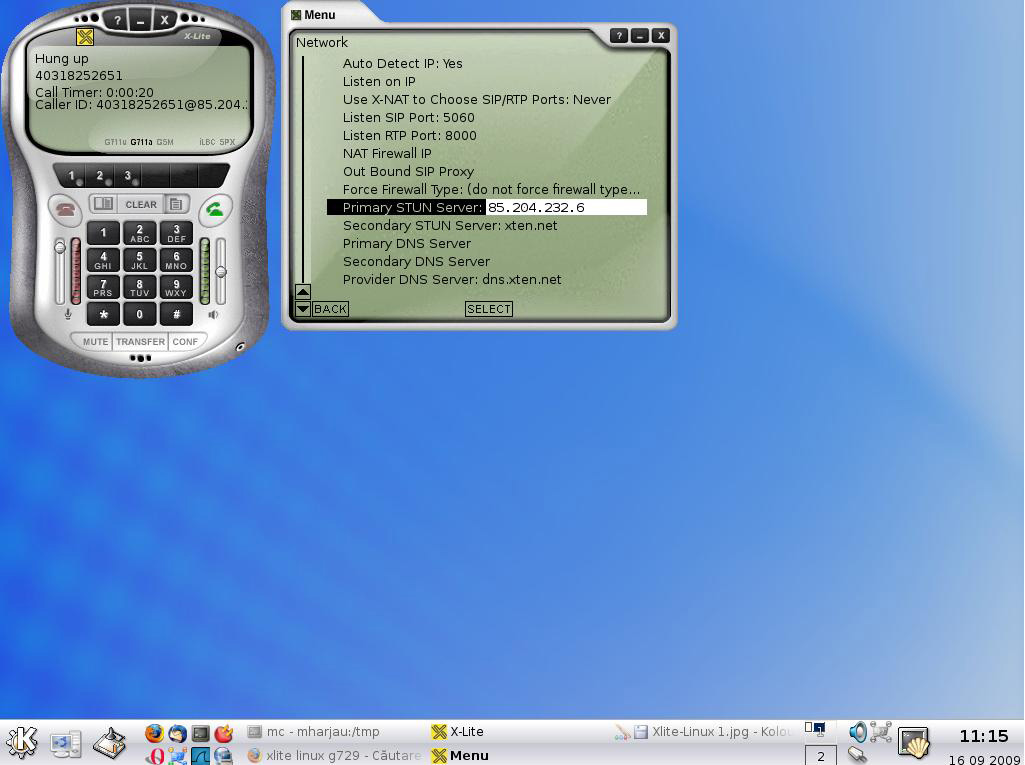Image resolution: width=1025 pixels, height=765 pixels.
Task: Dial keypad key 0
Action: (x=140, y=314)
